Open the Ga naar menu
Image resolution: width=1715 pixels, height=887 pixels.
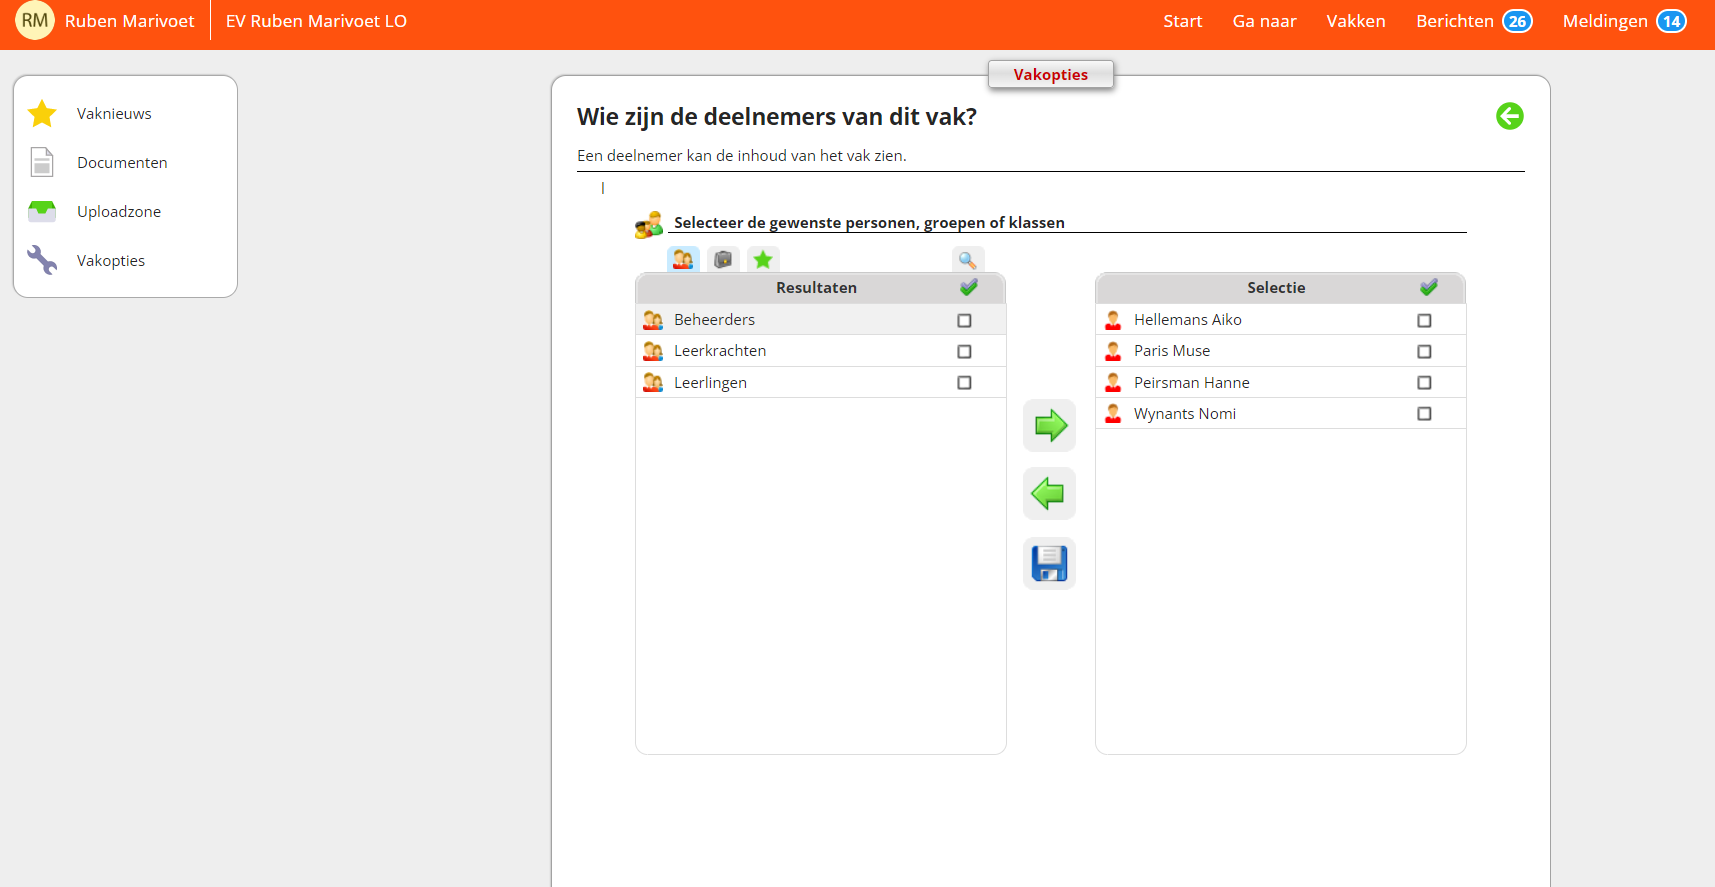(x=1264, y=21)
